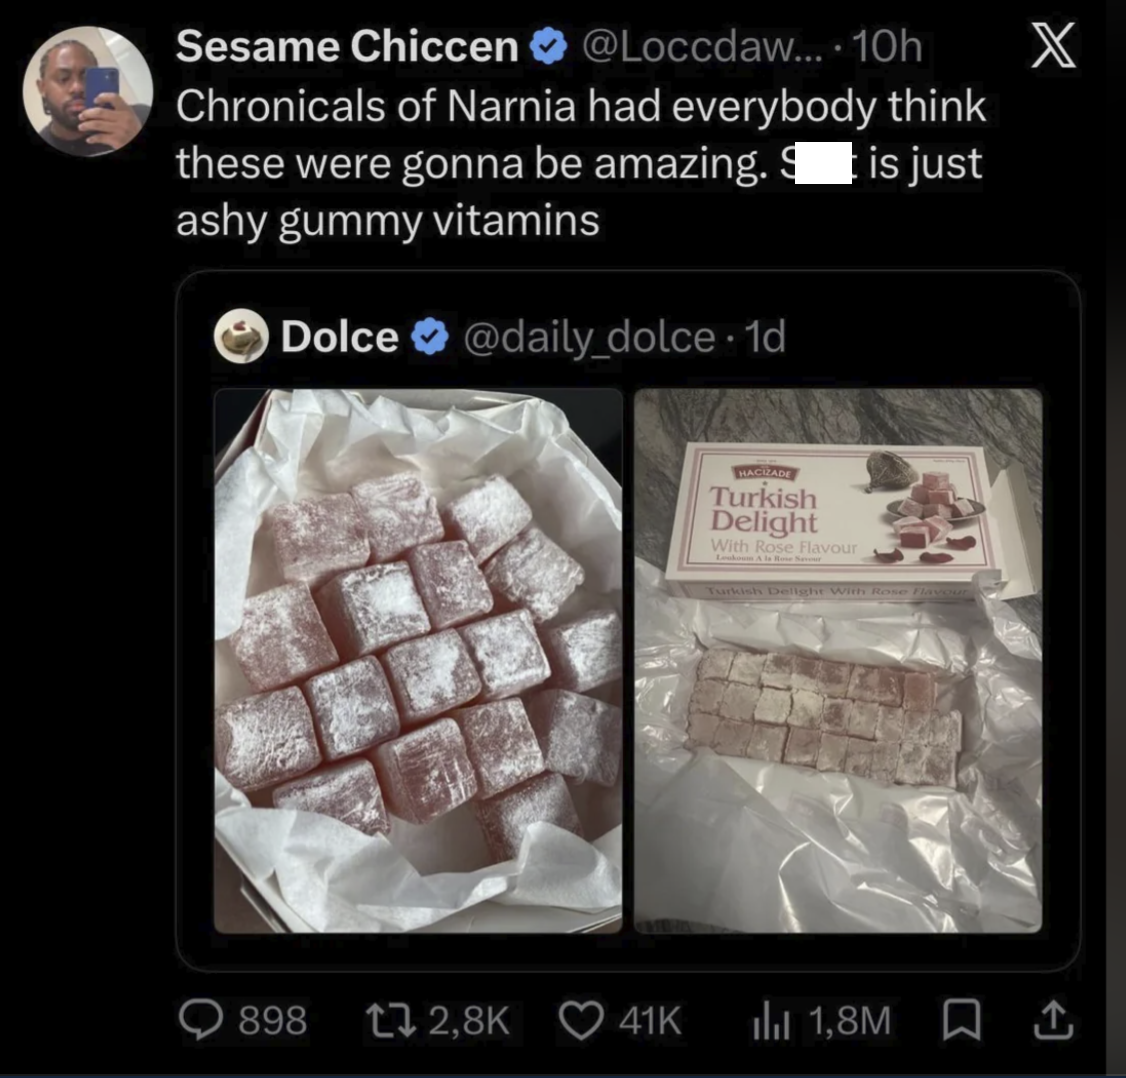Click the Sesame Chiccen display name

pyautogui.click(x=347, y=47)
